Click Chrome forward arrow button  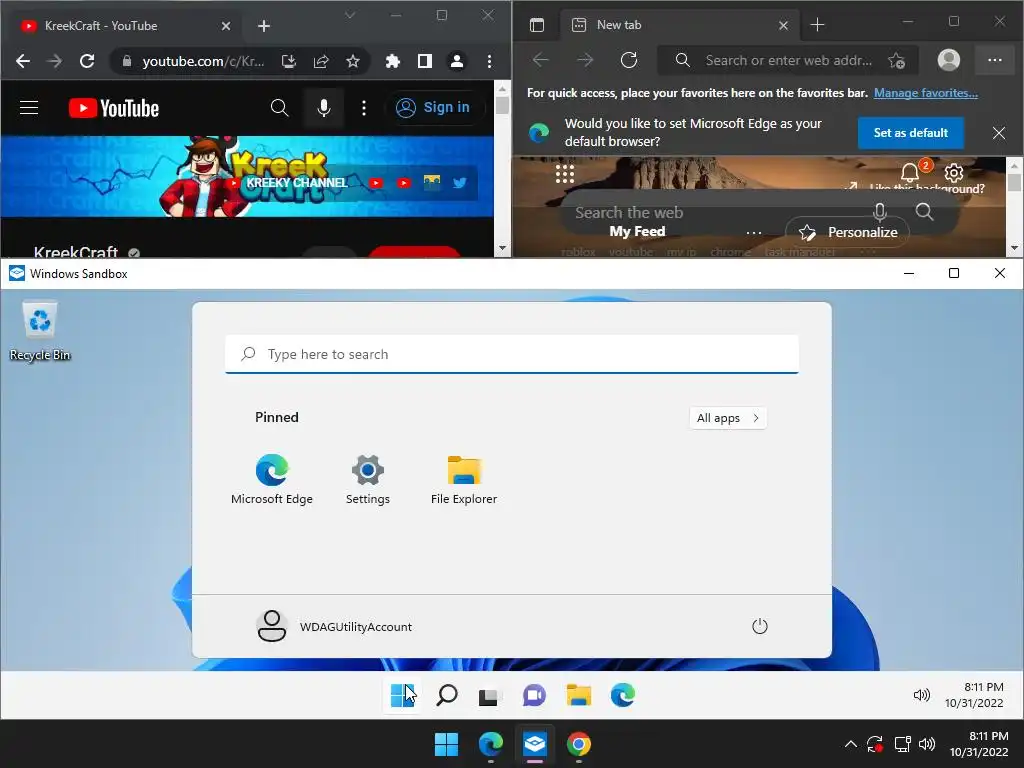click(x=55, y=61)
